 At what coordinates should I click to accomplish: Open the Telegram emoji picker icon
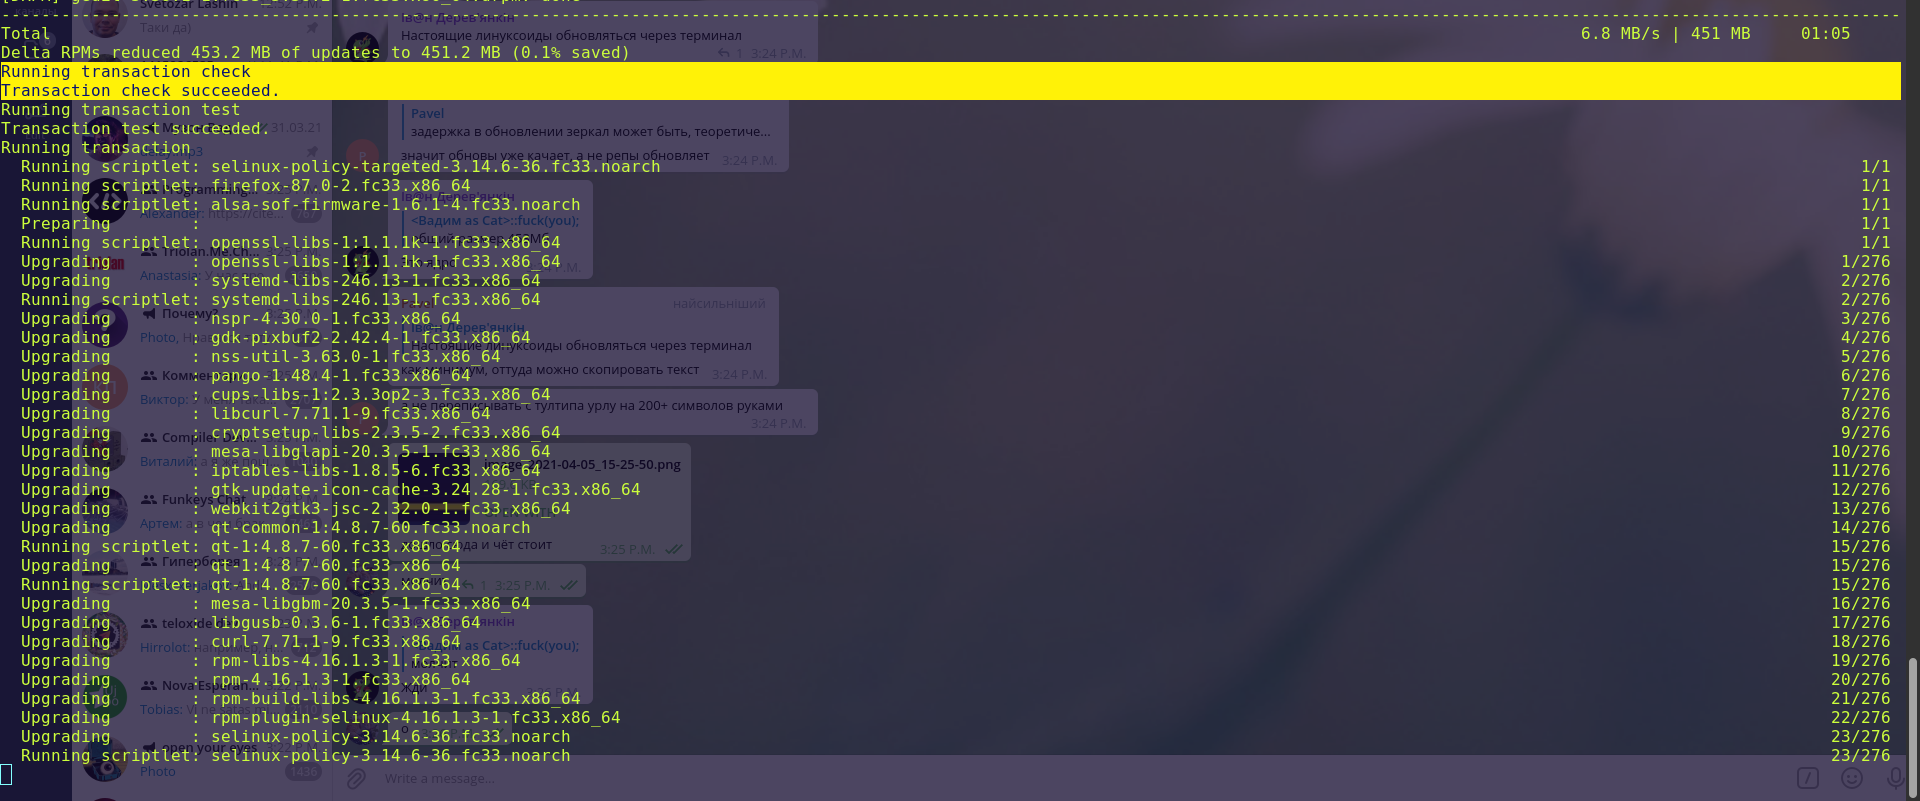click(1852, 777)
